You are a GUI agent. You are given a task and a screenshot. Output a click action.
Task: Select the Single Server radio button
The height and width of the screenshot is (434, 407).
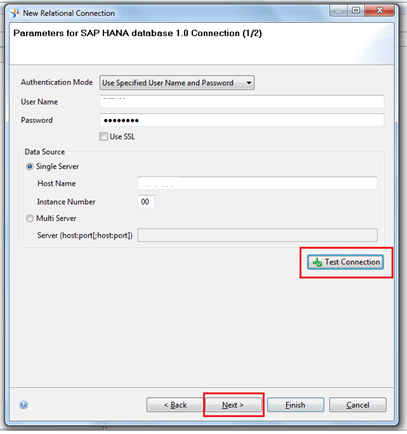tap(30, 166)
